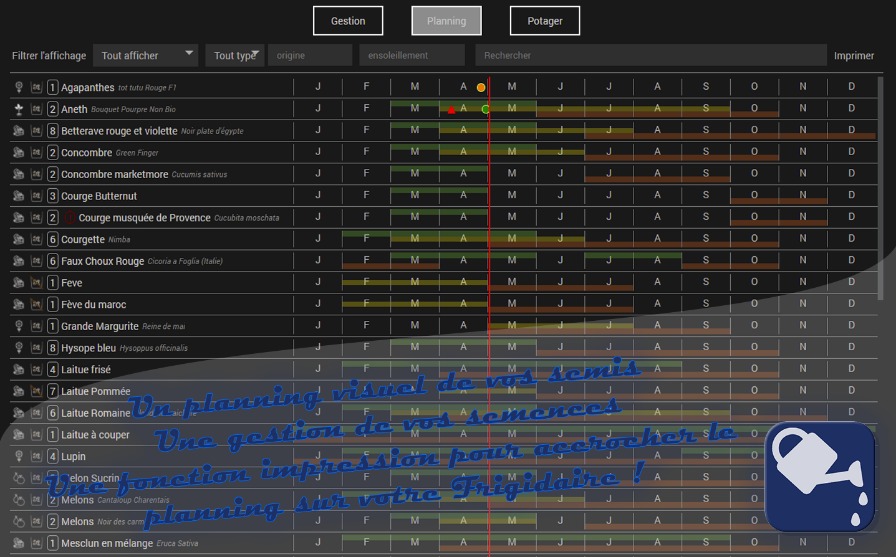Screen dimensions: 896x557
Task: Click the red warning icon on Courge musquée
Action: click(69, 218)
